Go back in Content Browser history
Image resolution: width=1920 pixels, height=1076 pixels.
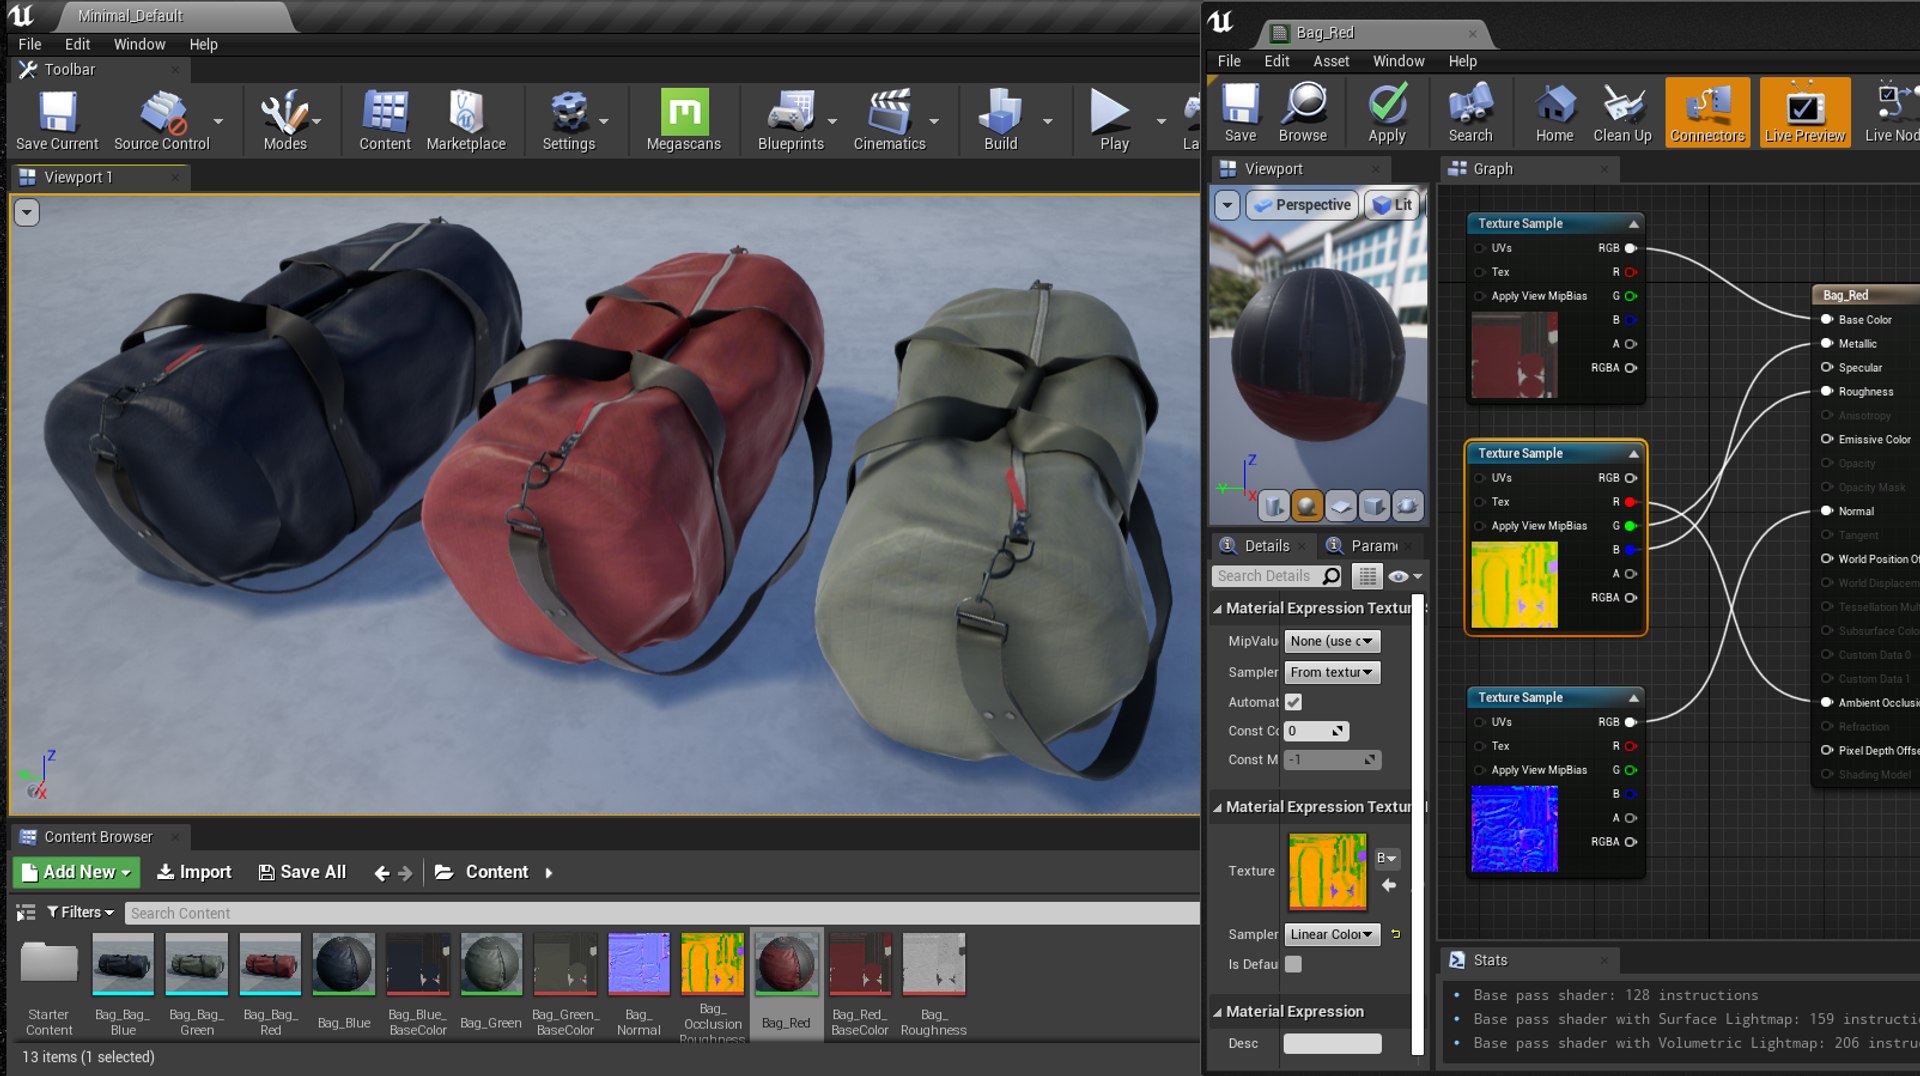[x=381, y=873]
